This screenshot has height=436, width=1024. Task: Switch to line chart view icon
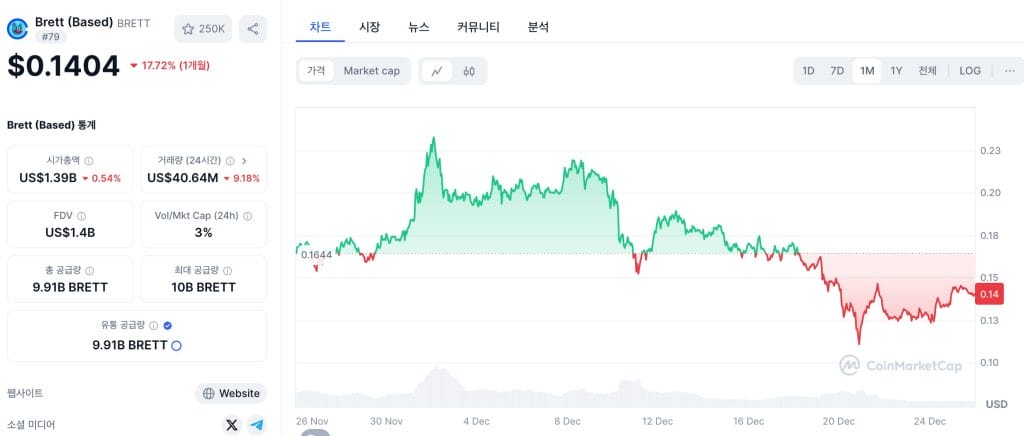(x=437, y=71)
